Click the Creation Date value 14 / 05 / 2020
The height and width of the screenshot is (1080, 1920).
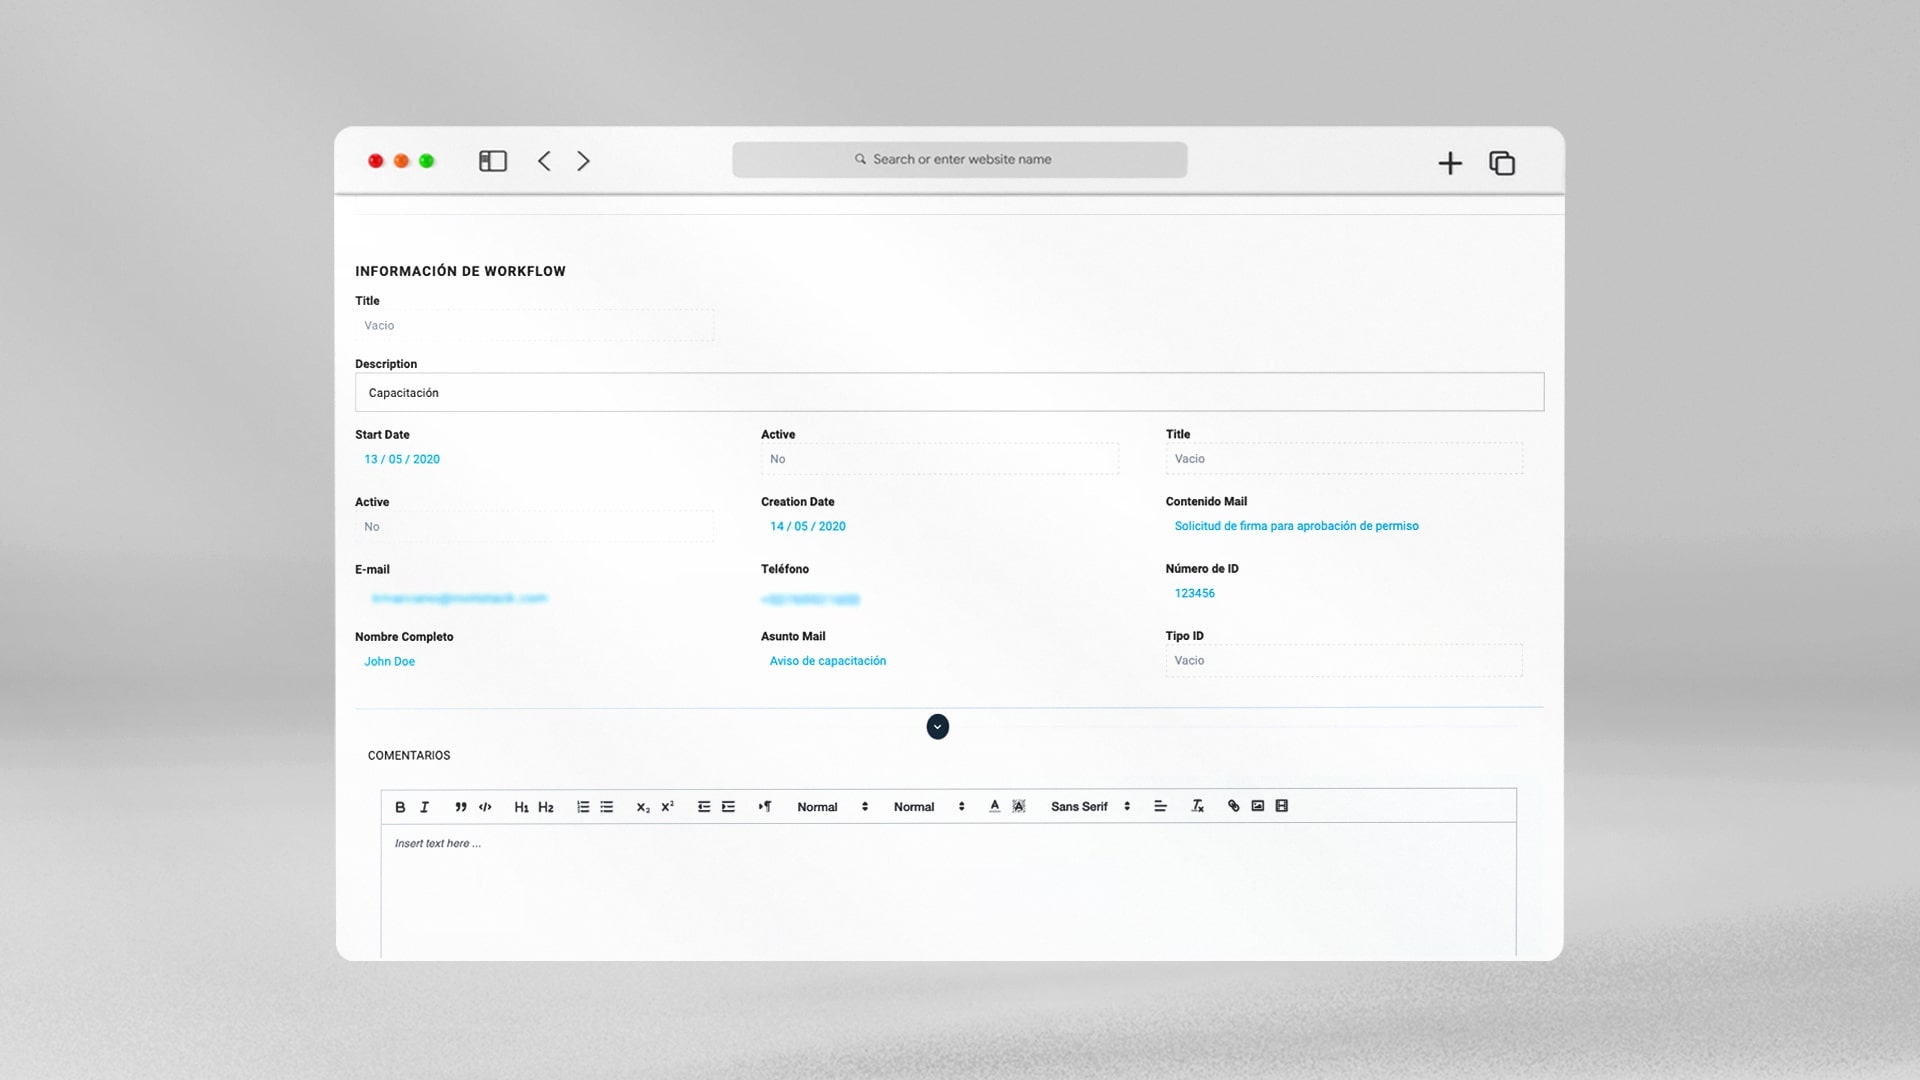(x=808, y=527)
